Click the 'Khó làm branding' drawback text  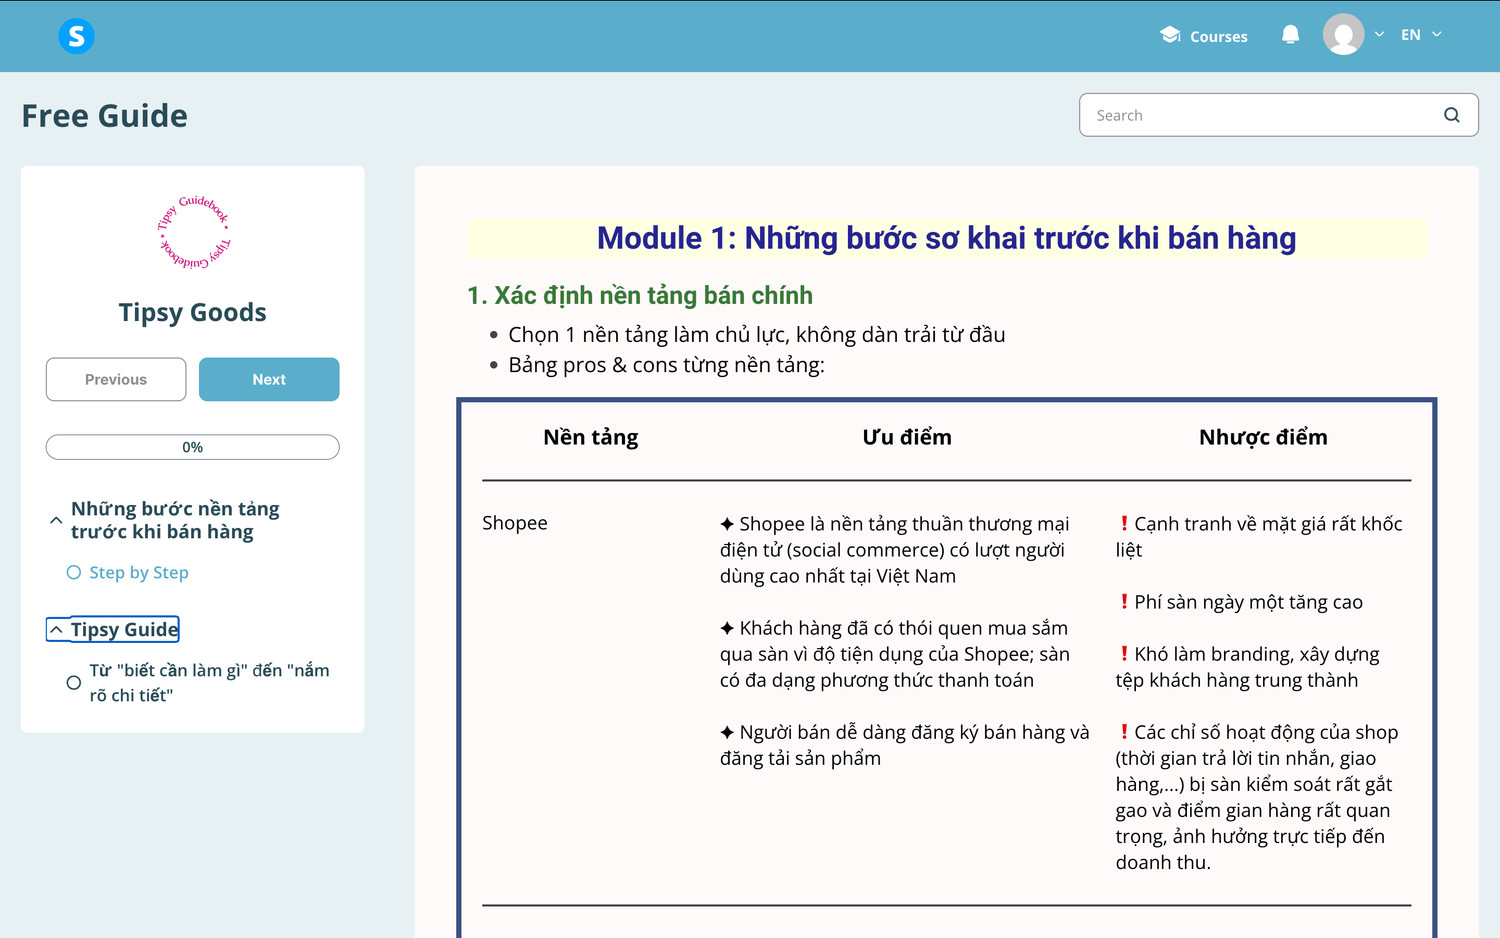1248,667
